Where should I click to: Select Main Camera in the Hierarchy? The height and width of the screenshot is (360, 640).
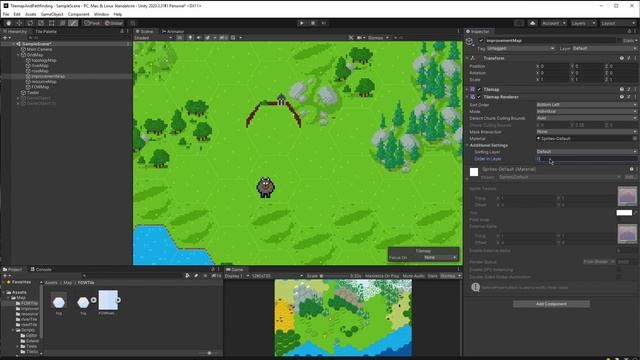pyautogui.click(x=39, y=49)
